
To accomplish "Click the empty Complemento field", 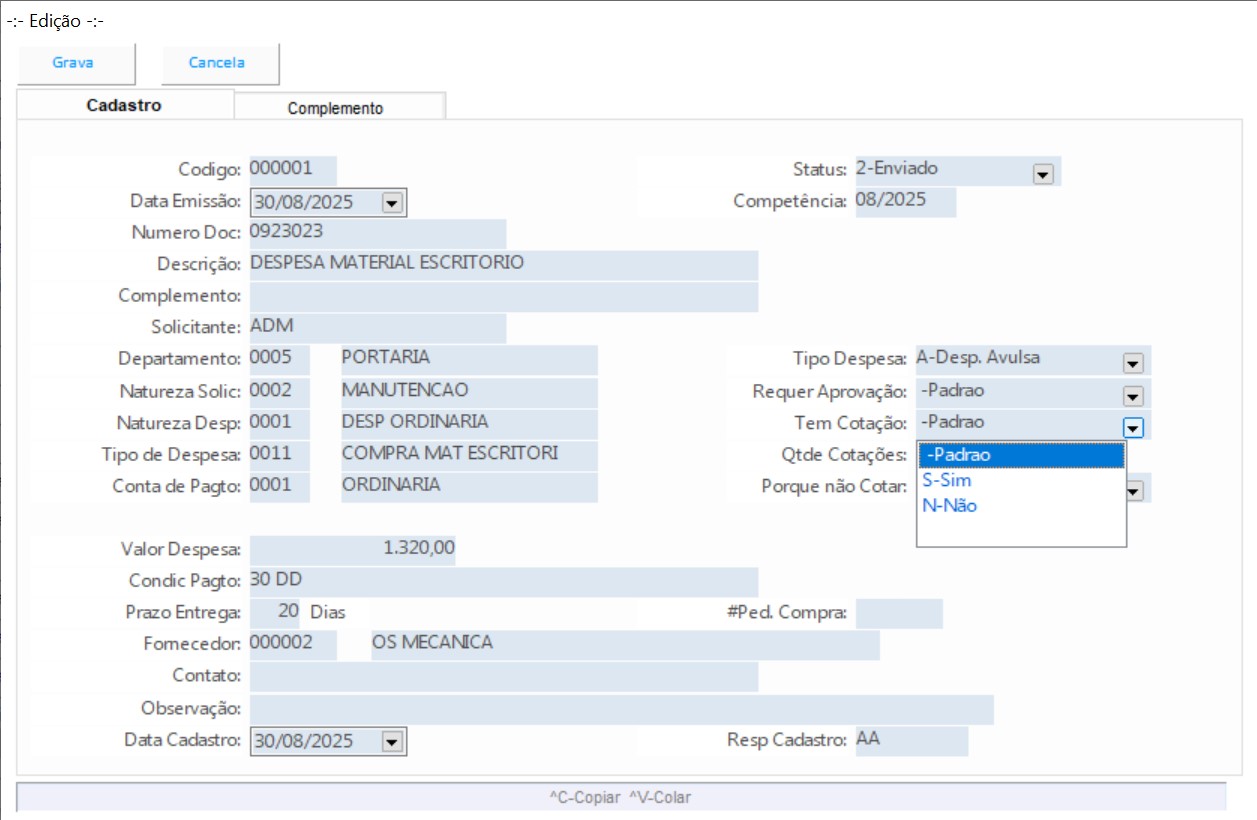I will 502,297.
